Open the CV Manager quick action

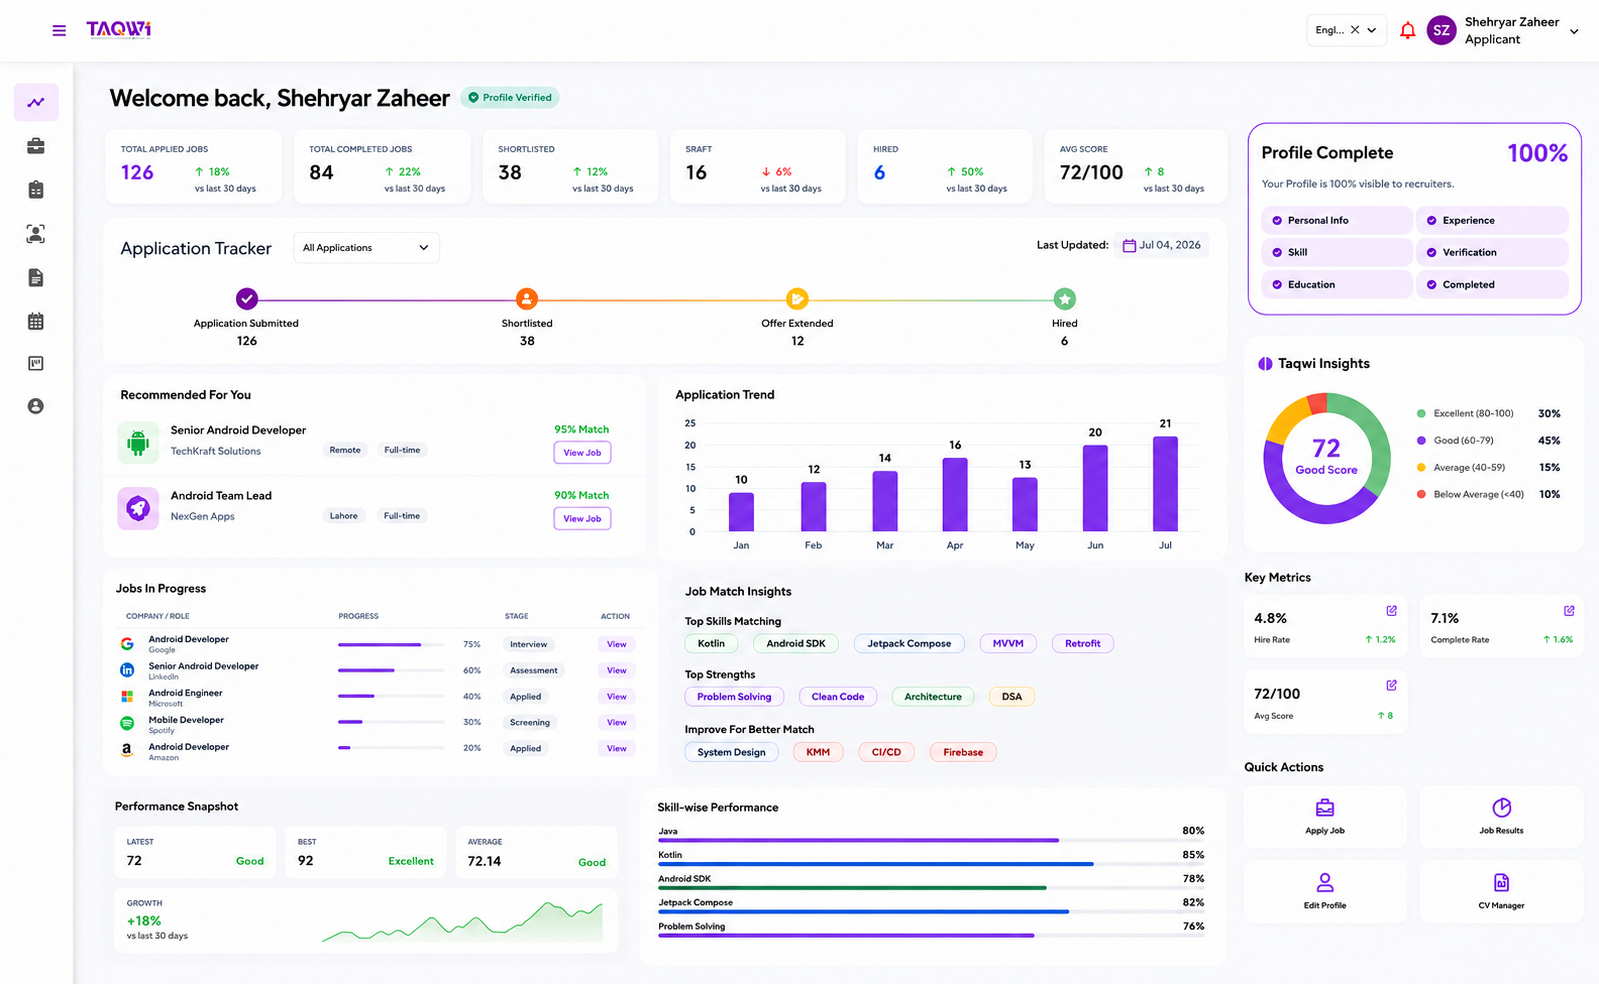(1501, 891)
